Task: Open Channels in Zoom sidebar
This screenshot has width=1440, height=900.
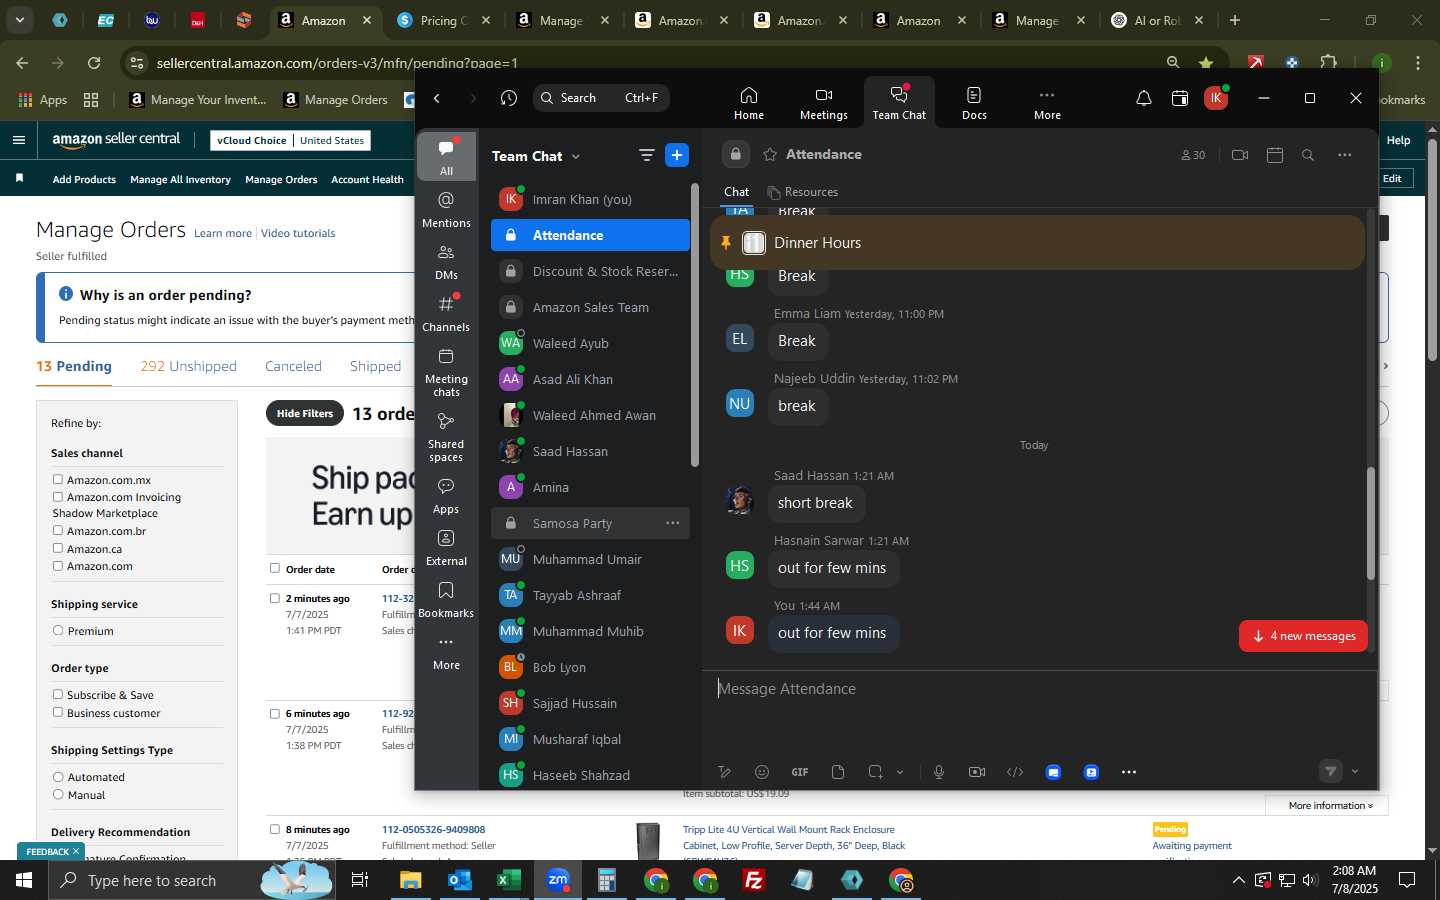Action: (x=446, y=314)
